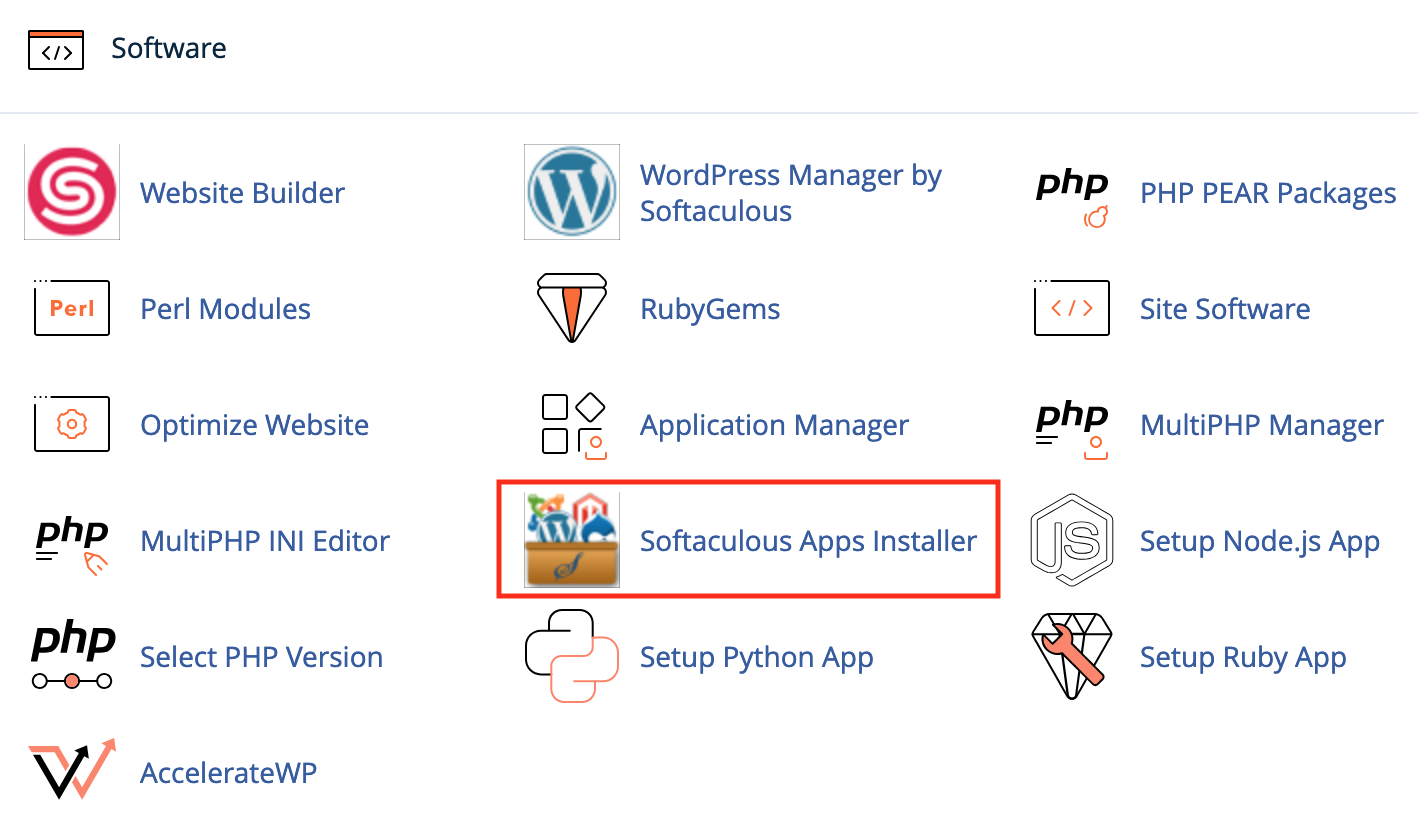Collapse the Software section header
This screenshot has height=814, width=1418.
pos(168,48)
